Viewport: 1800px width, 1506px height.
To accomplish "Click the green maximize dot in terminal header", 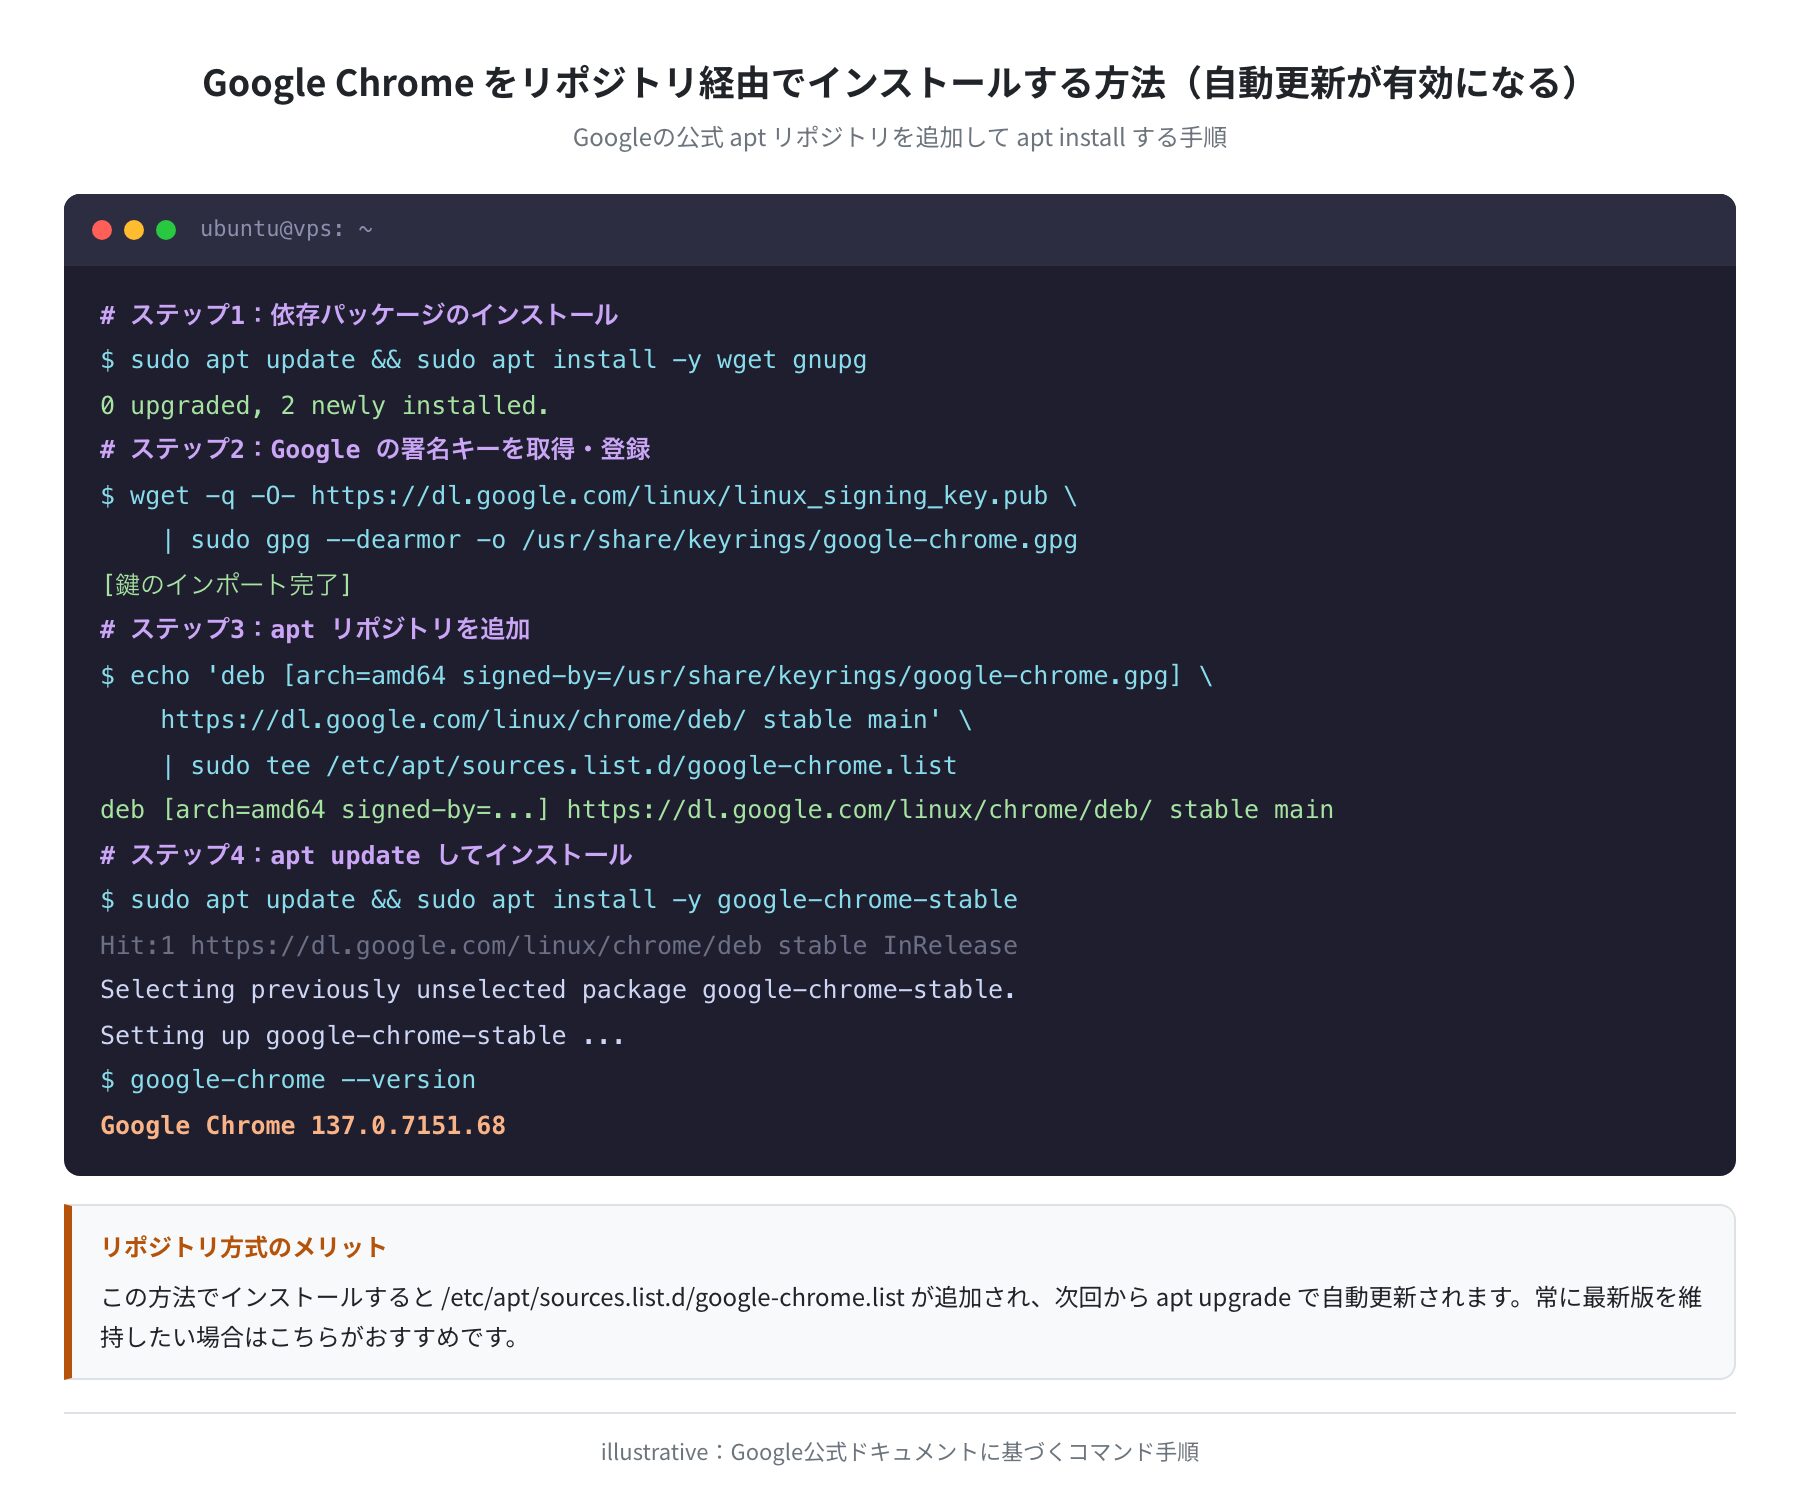I will pyautogui.click(x=166, y=230).
